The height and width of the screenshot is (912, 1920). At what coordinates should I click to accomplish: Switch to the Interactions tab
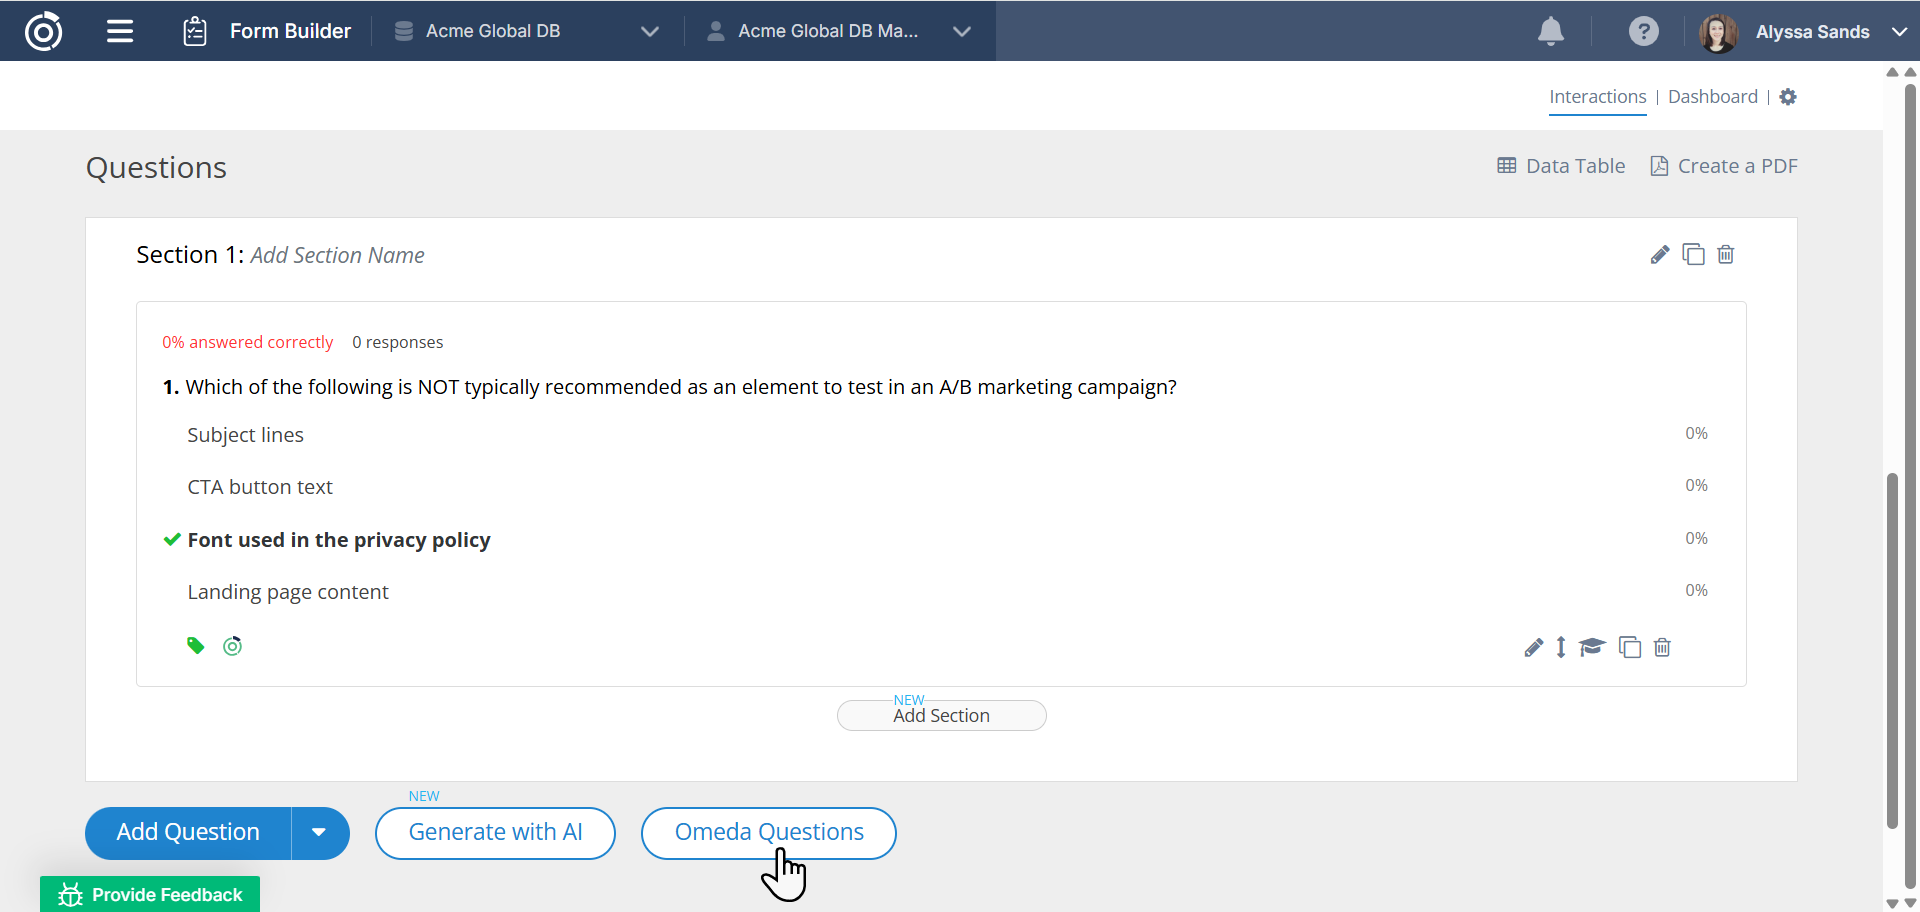click(x=1597, y=97)
